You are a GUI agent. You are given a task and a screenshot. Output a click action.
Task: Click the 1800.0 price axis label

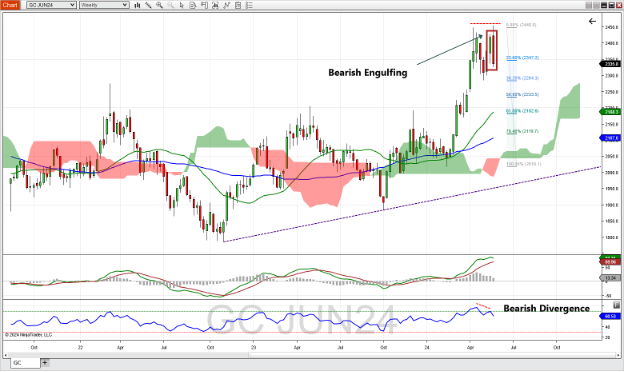click(x=612, y=238)
